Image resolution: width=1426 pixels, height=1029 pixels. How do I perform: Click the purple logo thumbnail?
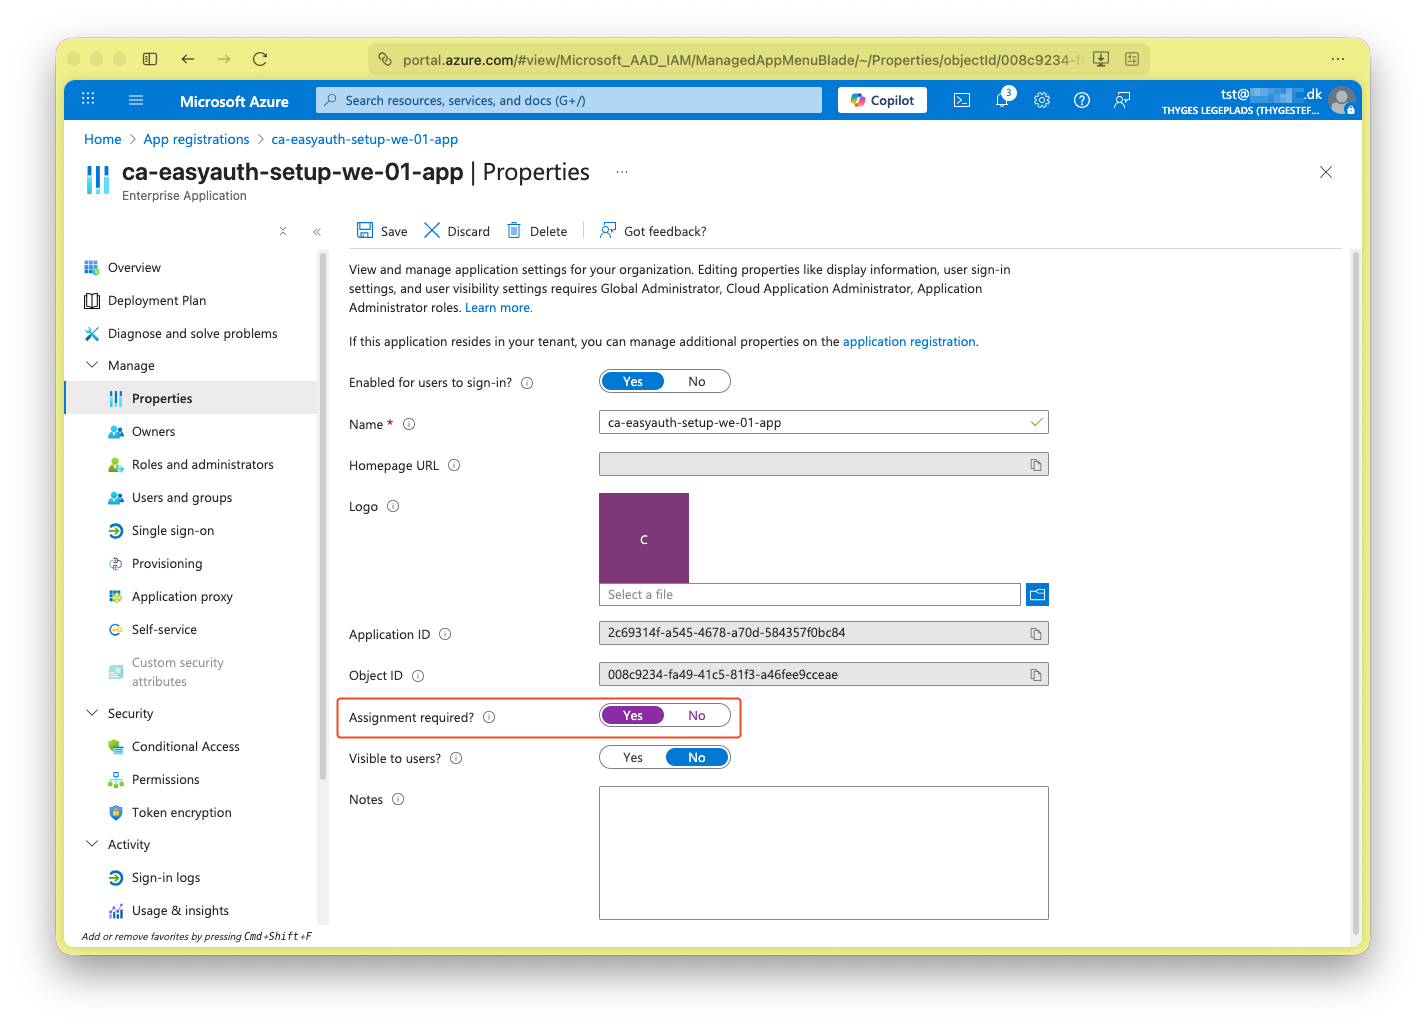tap(644, 538)
